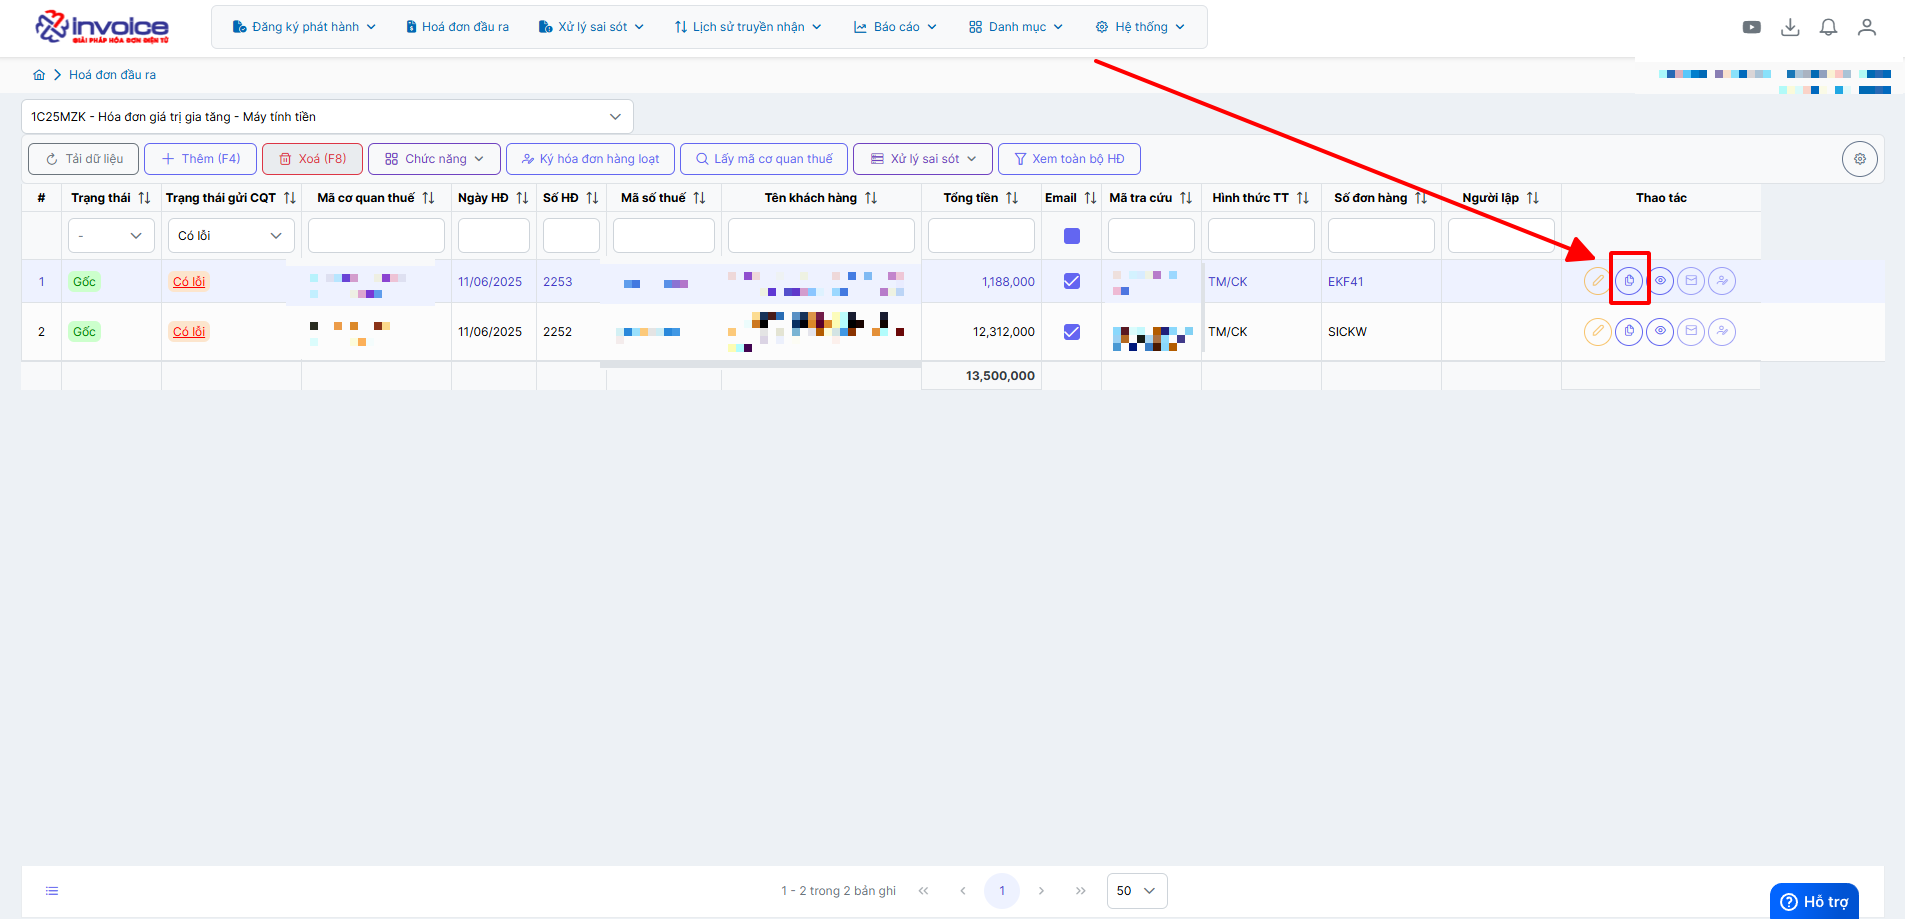
Task: Expand the Chức năng dropdown button
Action: tap(434, 159)
